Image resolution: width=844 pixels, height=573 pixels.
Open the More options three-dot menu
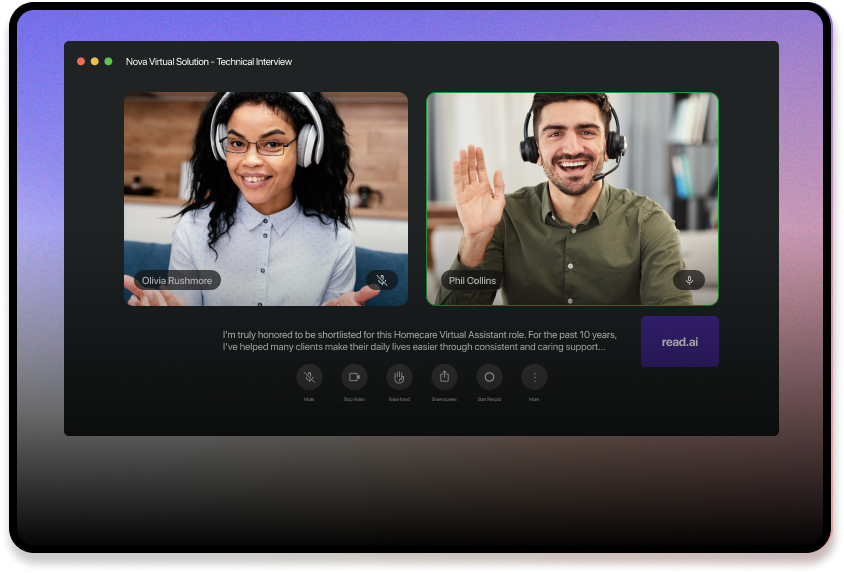[x=534, y=377]
